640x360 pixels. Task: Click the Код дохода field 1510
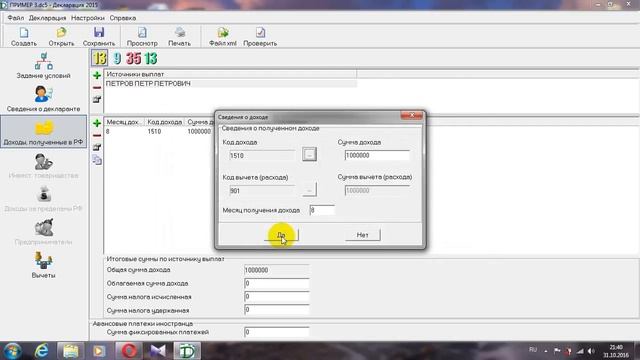pyautogui.click(x=262, y=156)
